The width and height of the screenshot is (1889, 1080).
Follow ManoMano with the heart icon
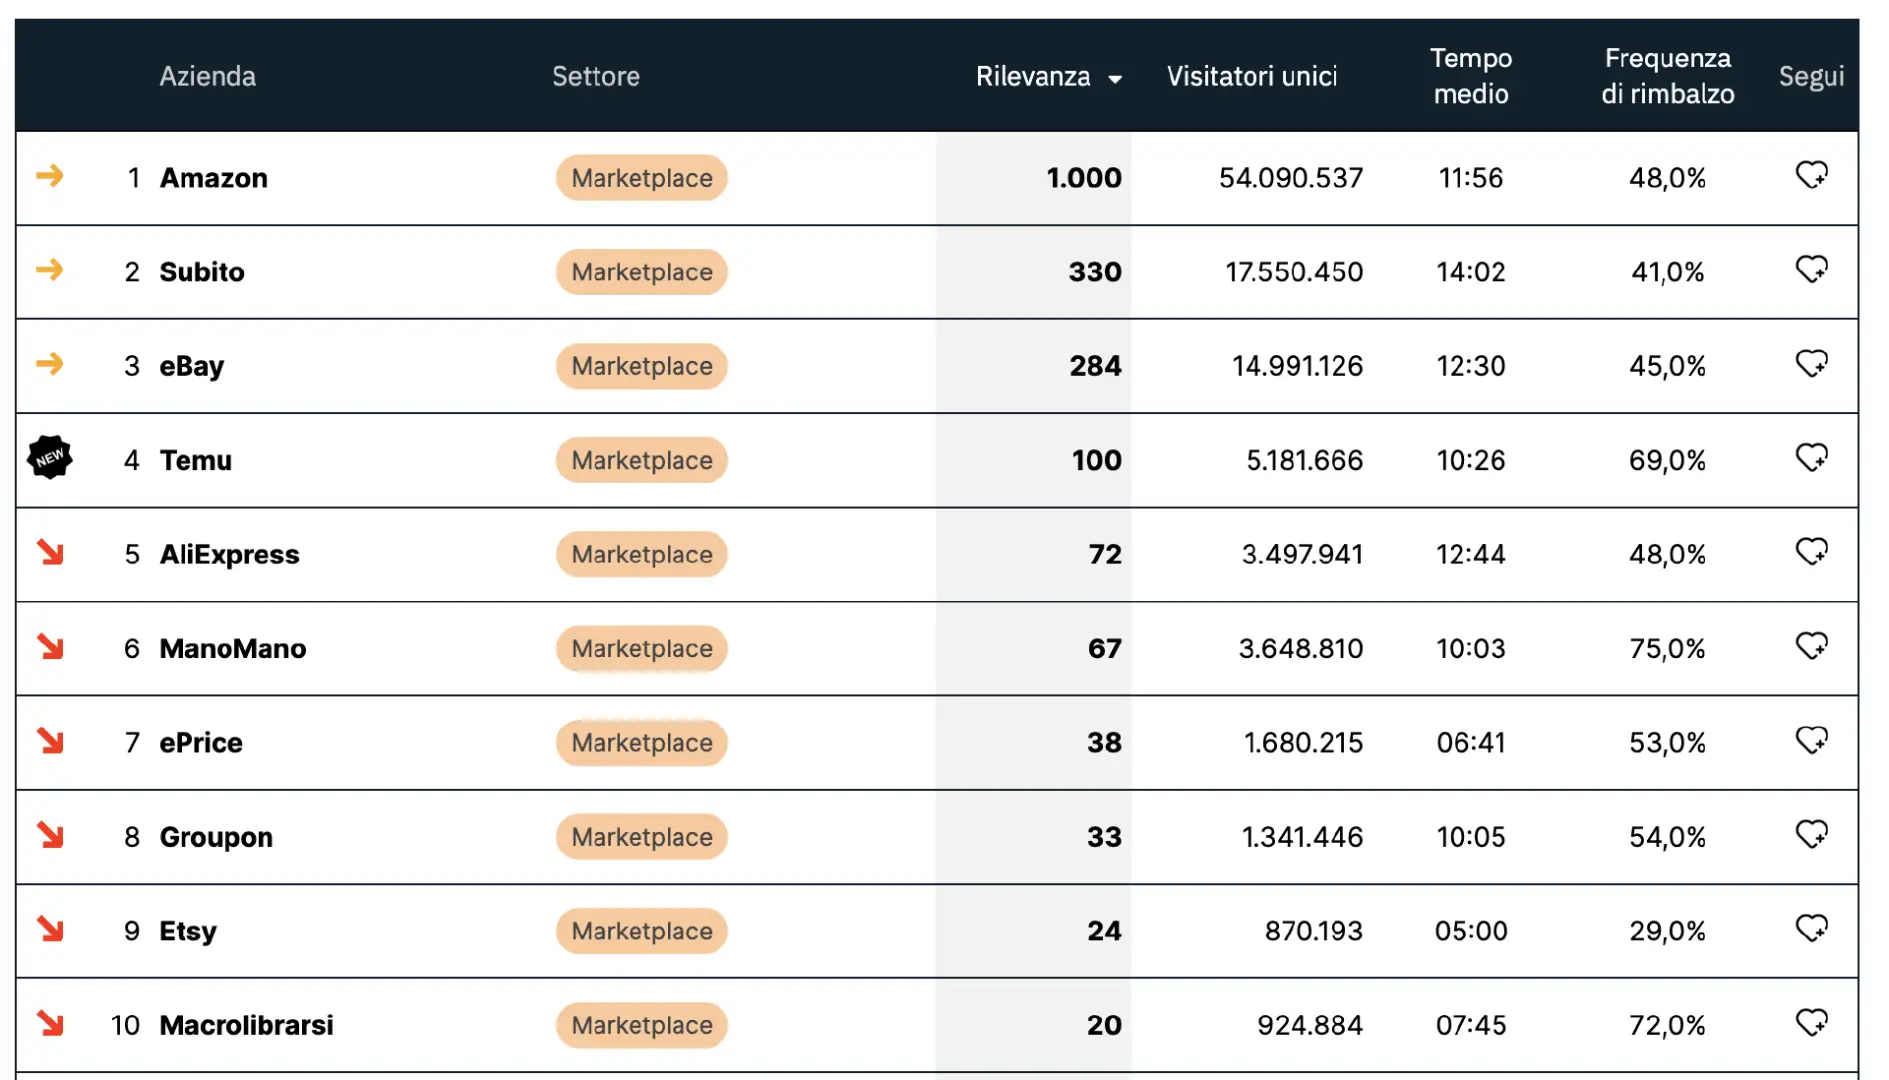click(x=1811, y=646)
